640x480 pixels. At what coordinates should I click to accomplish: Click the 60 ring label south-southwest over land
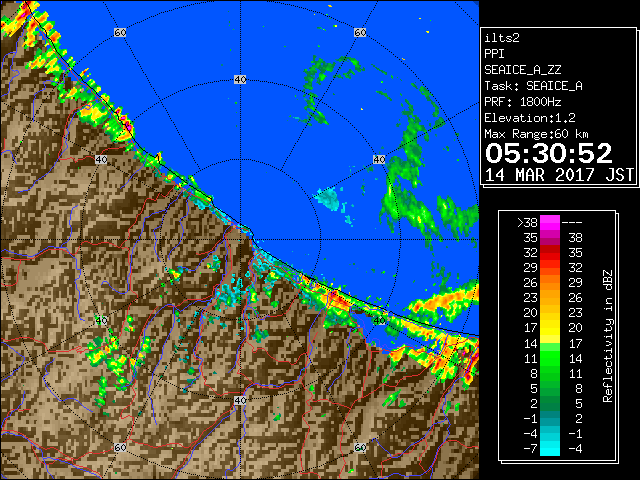120,448
